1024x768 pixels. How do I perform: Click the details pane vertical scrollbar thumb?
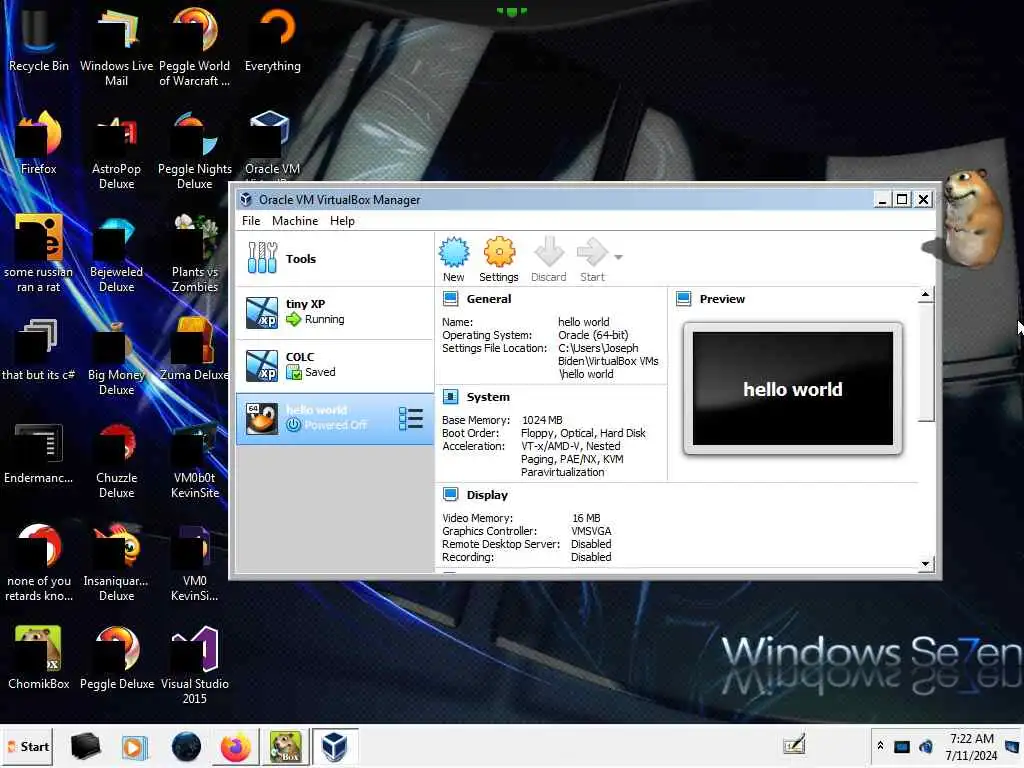pyautogui.click(x=925, y=362)
